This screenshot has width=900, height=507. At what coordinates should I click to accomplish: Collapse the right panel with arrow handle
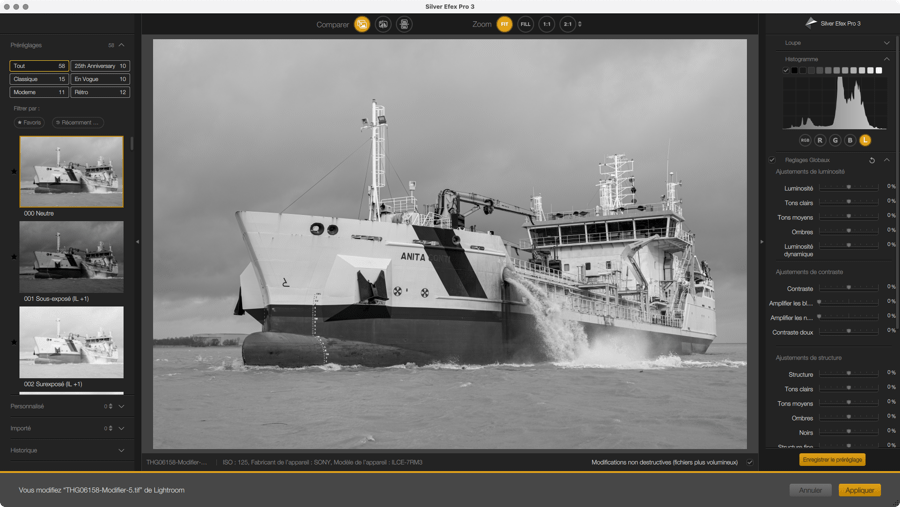pyautogui.click(x=762, y=242)
